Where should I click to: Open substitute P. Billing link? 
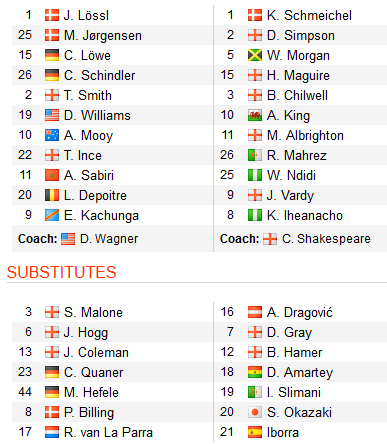tap(89, 413)
